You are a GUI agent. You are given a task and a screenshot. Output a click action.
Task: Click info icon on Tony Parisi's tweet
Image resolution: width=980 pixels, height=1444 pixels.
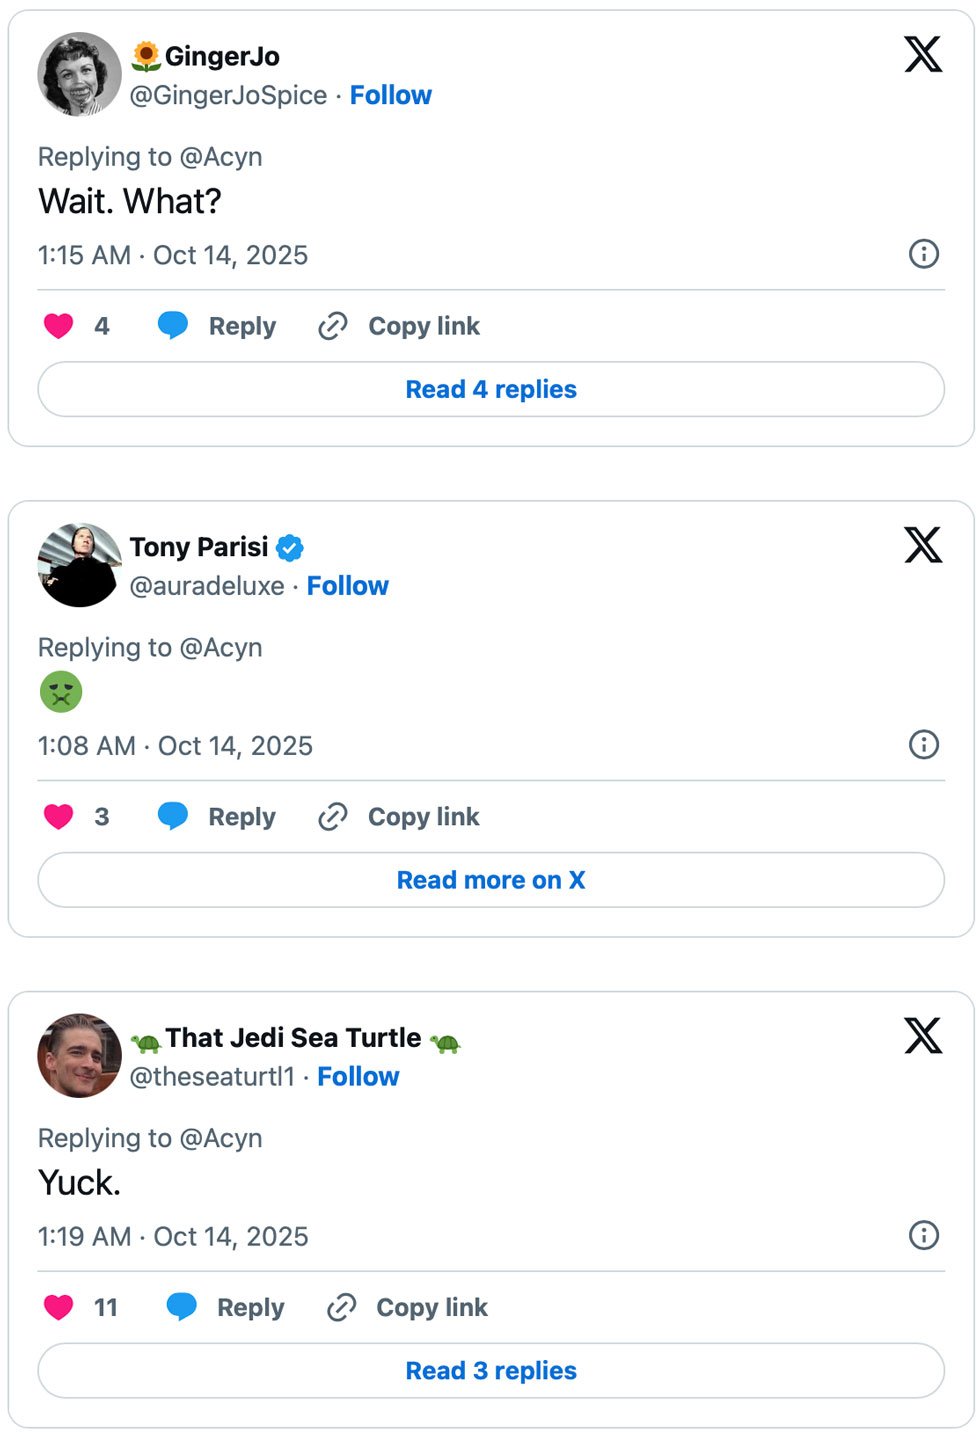tap(923, 744)
